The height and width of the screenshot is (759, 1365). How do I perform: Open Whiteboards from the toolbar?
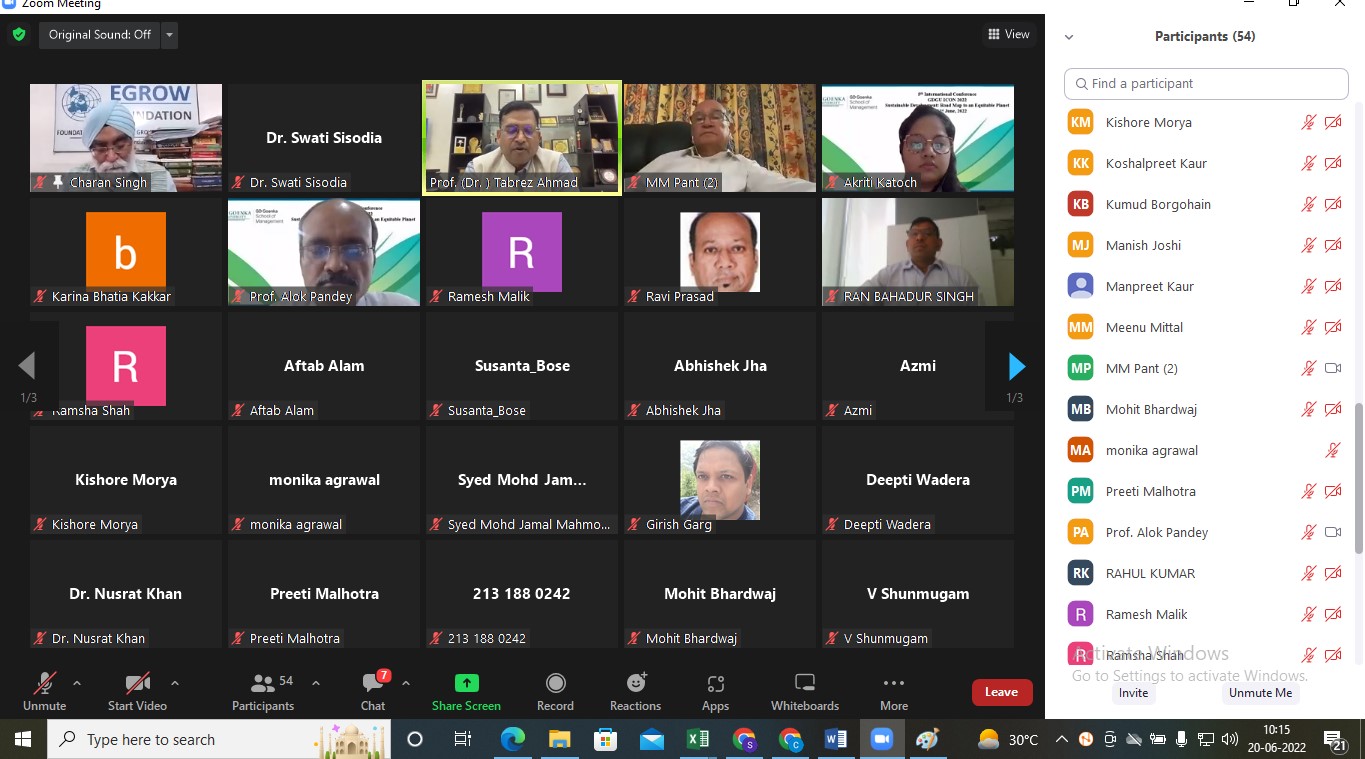pos(804,684)
